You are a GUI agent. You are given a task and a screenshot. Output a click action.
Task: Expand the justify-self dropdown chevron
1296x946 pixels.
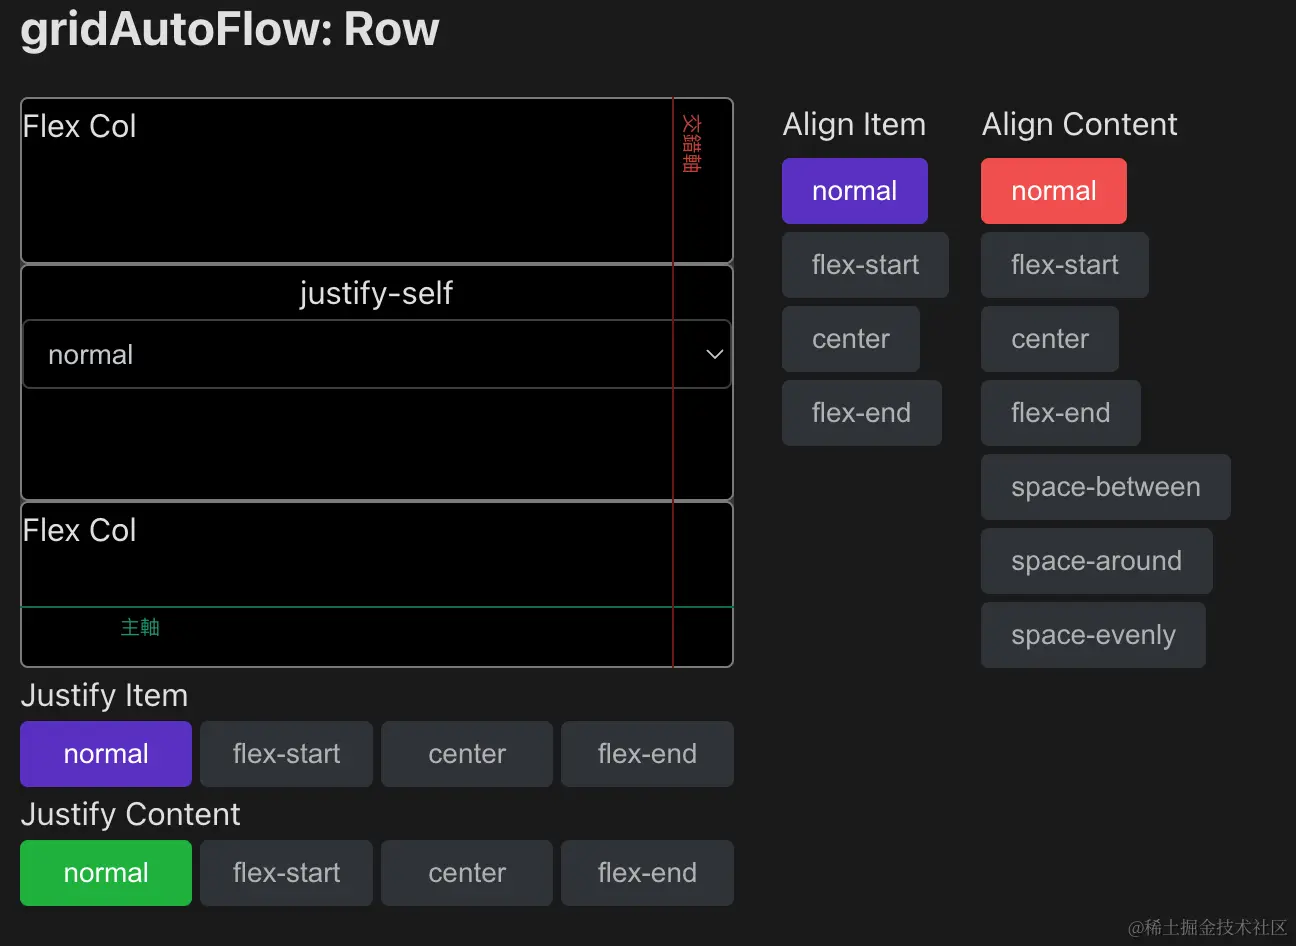pos(714,354)
